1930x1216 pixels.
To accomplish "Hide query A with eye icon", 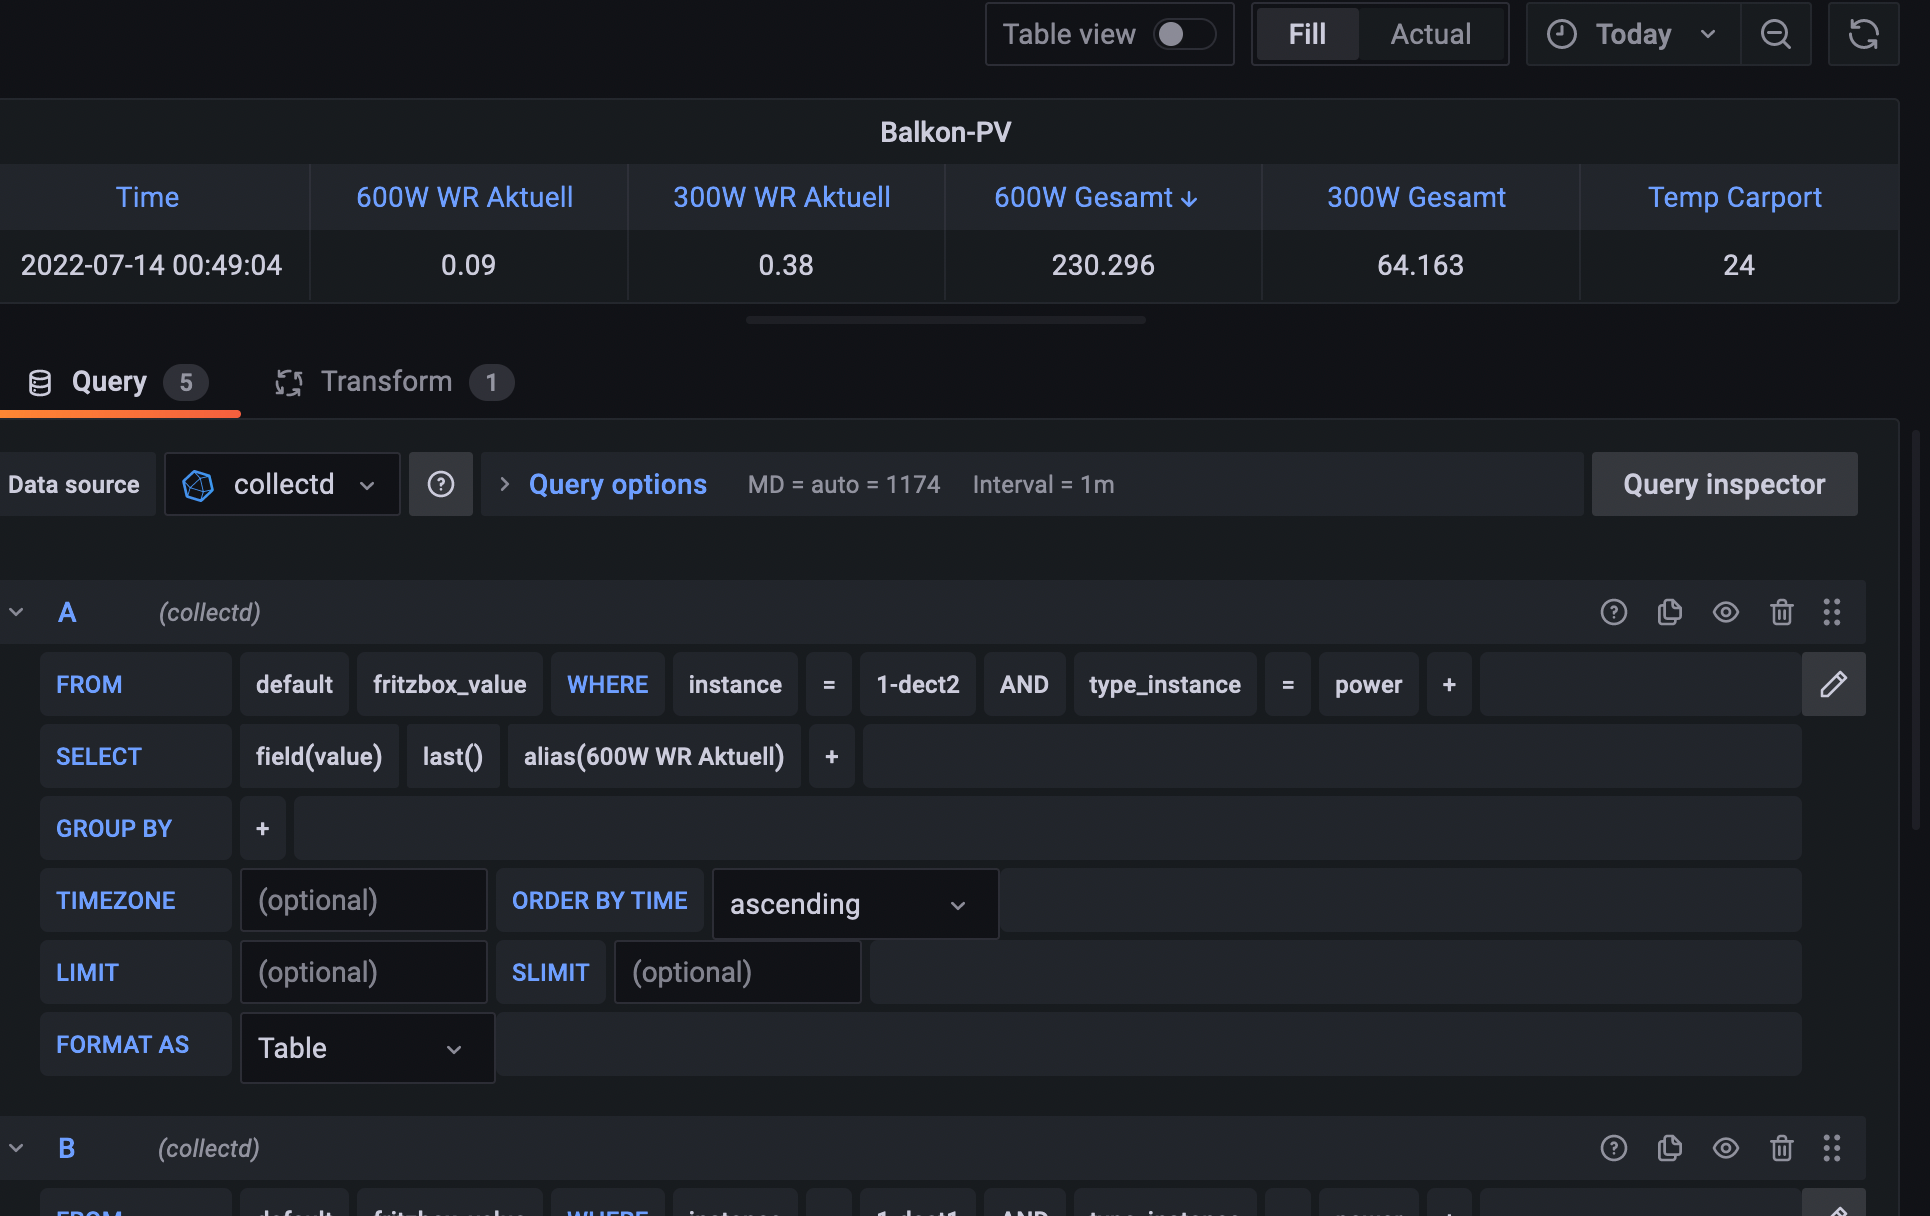I will (x=1725, y=612).
